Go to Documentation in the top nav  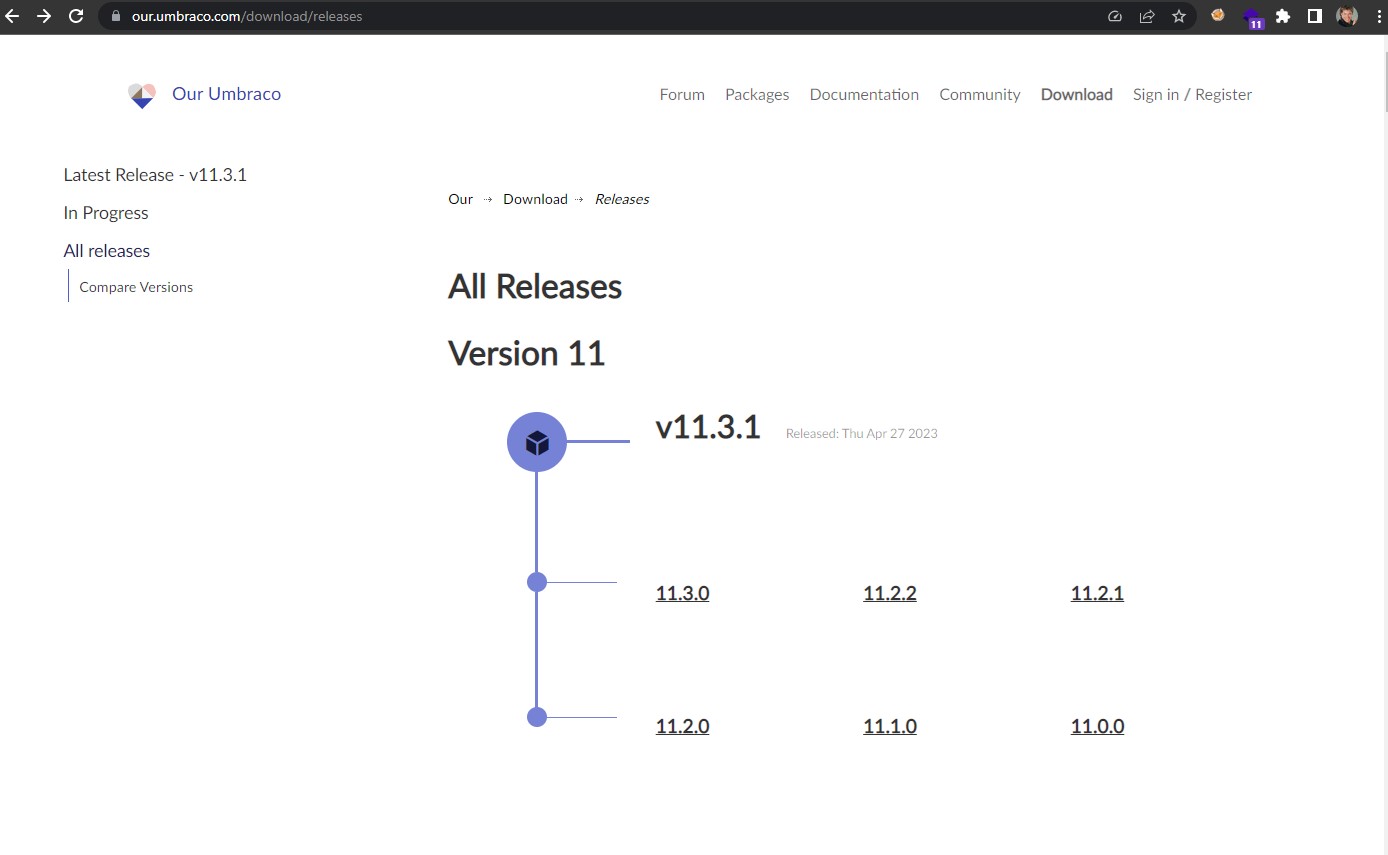864,94
